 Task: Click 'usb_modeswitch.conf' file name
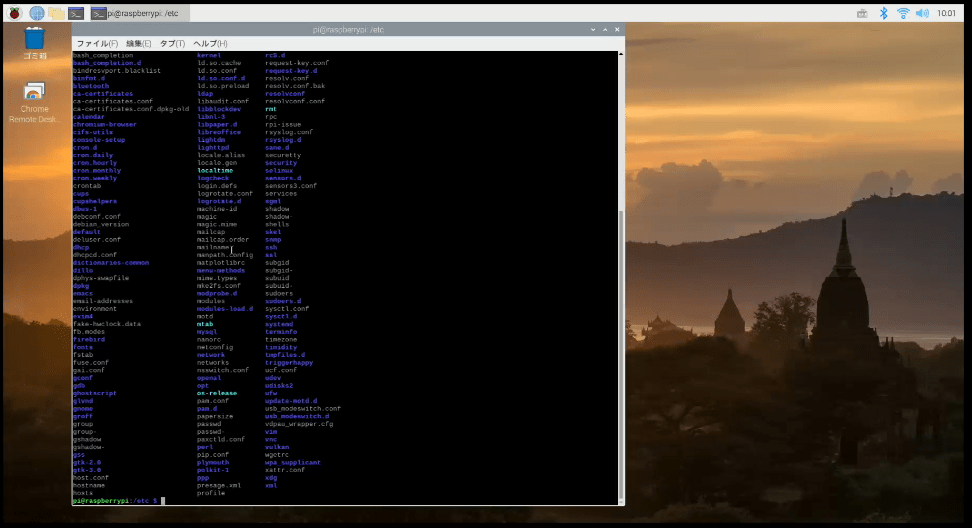[303, 409]
